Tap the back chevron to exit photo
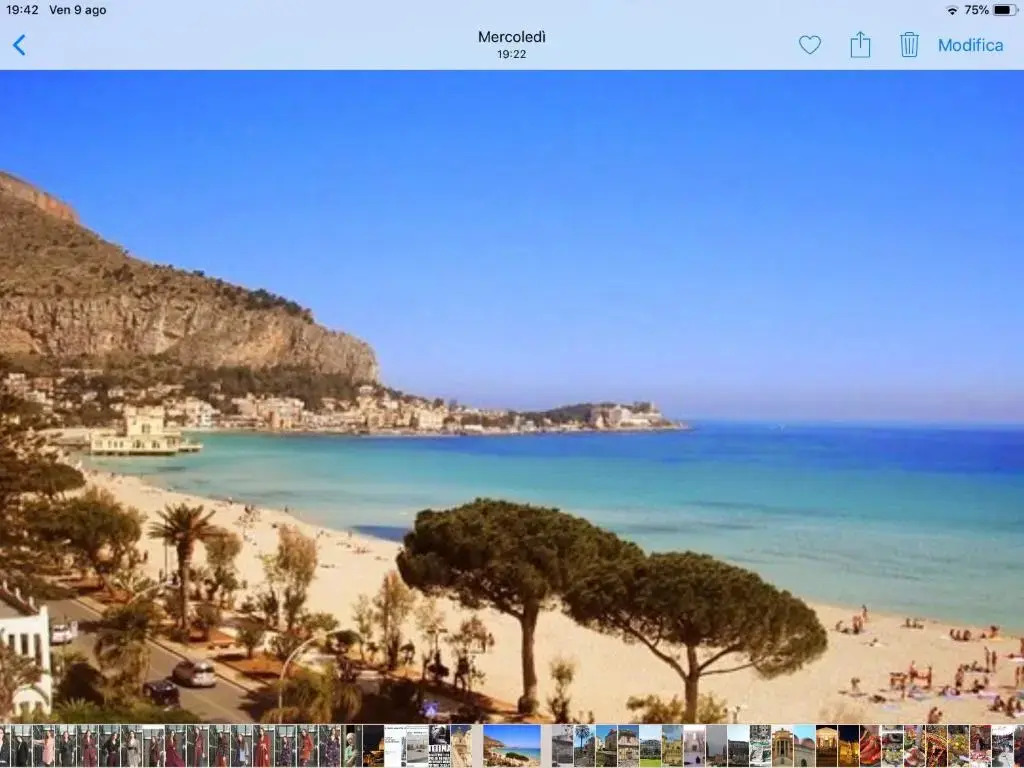Screen dimensions: 1024x768 (19, 45)
